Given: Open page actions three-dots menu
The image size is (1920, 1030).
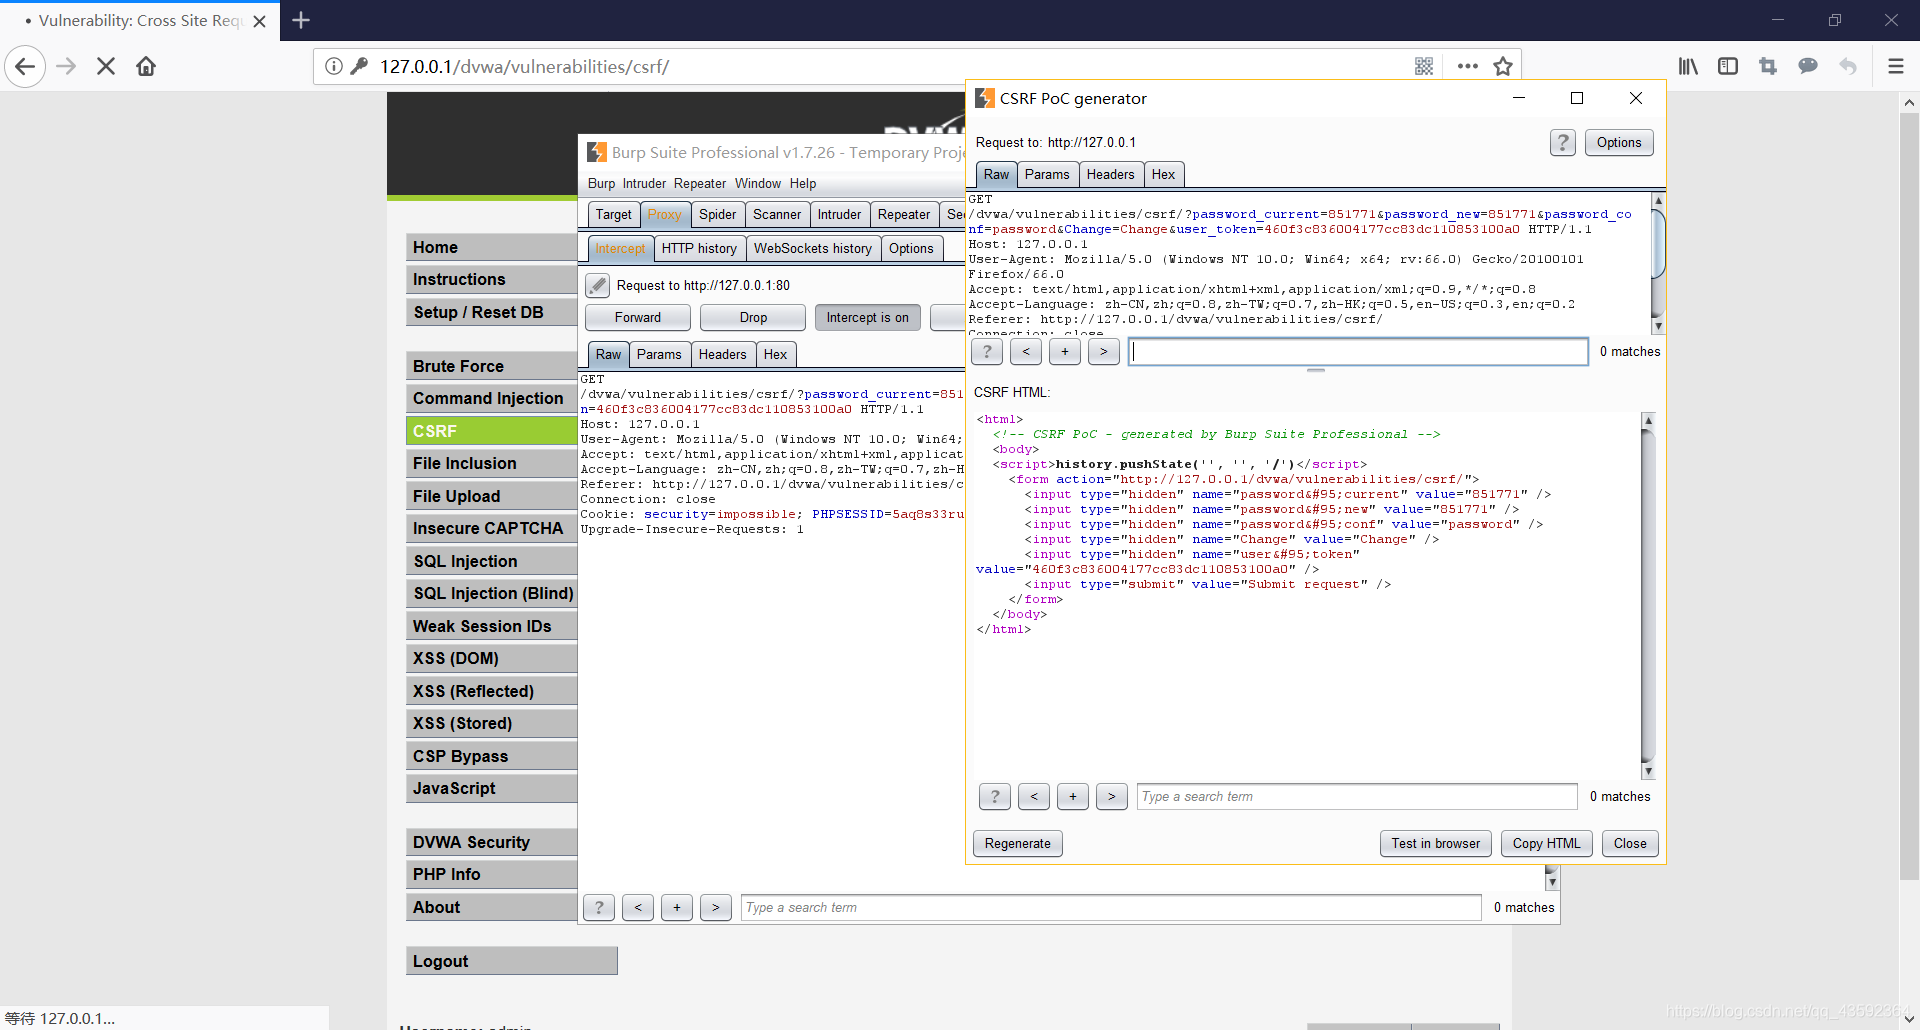Looking at the screenshot, I should [1467, 67].
